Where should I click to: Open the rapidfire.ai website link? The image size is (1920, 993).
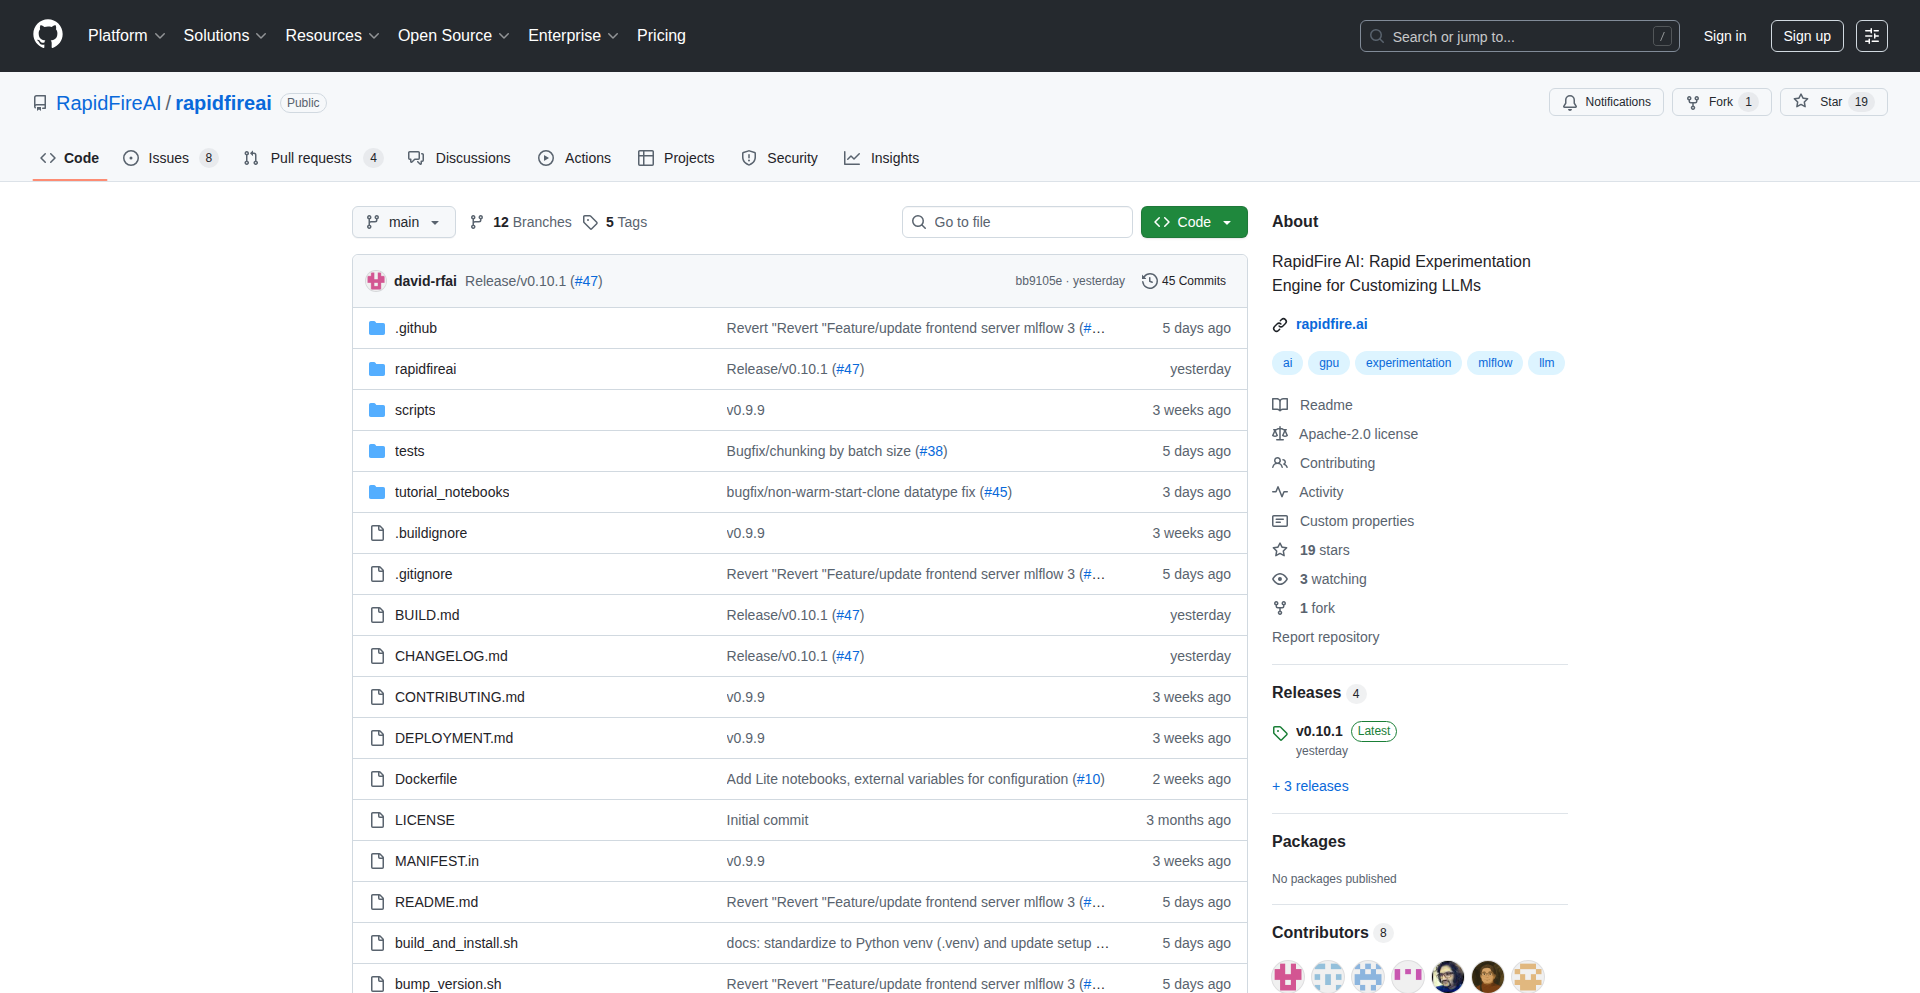1331,324
